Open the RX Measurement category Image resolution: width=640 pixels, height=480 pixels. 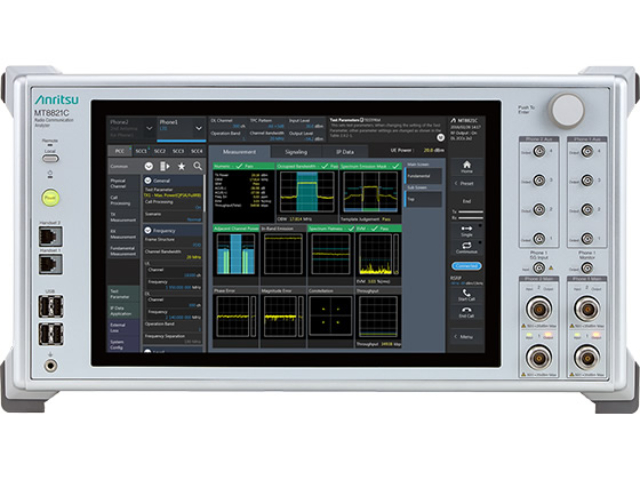(x=123, y=234)
